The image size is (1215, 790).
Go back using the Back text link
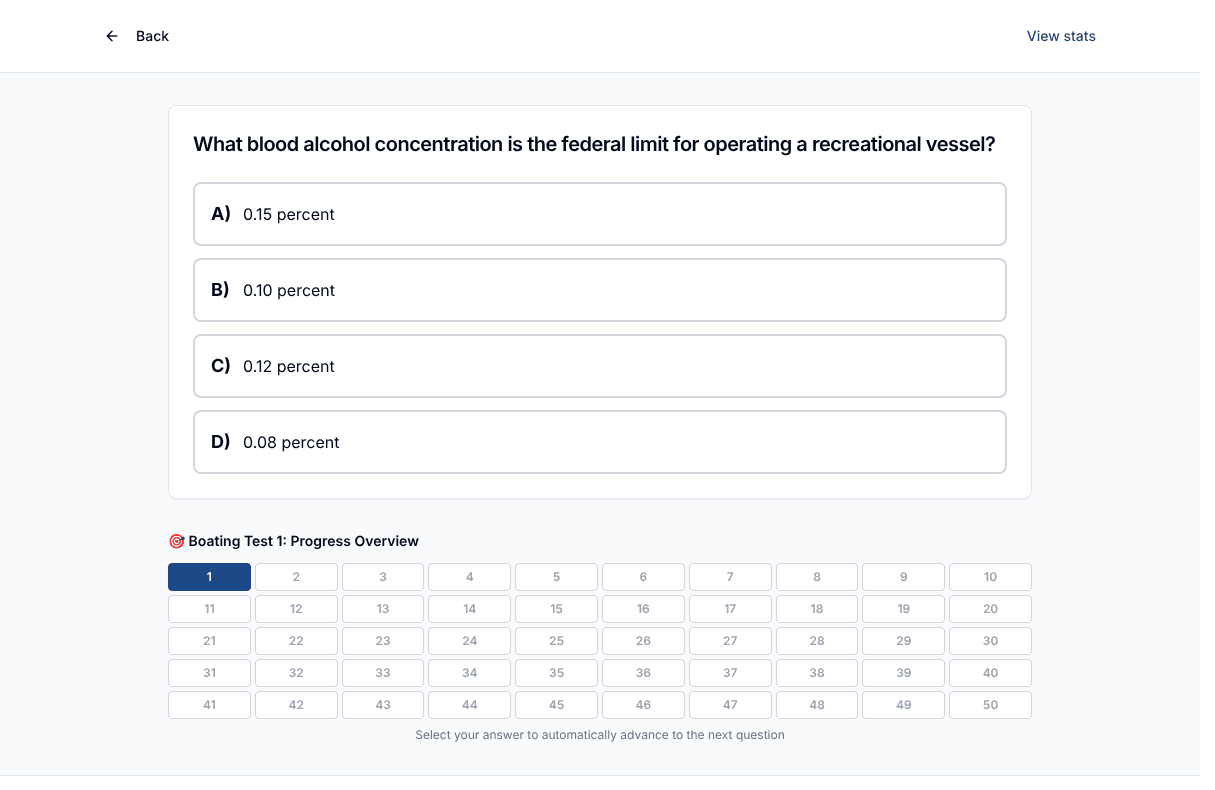click(x=152, y=36)
